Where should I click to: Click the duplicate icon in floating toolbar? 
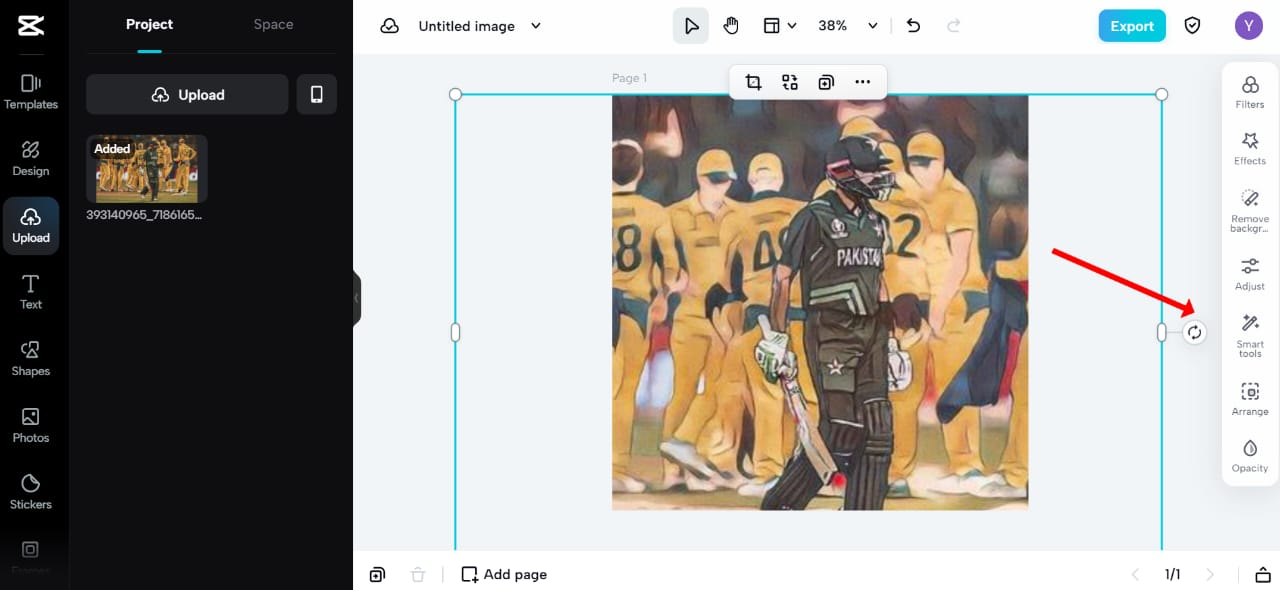click(826, 82)
